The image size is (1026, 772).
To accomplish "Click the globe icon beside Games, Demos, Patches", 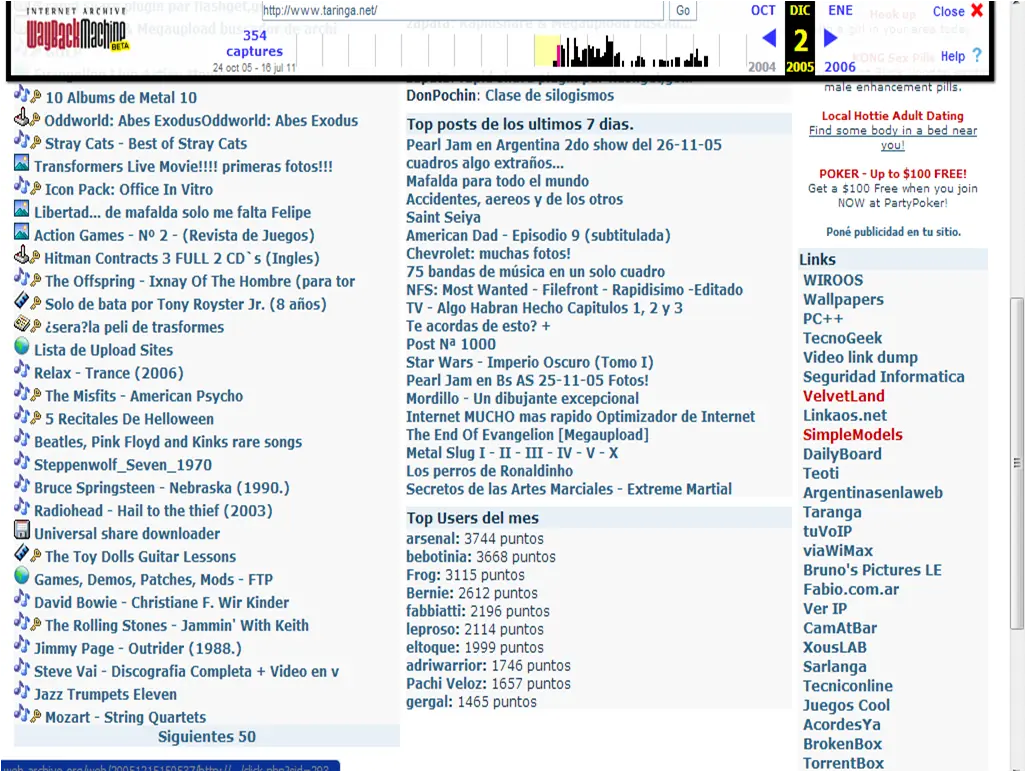I will coord(22,576).
